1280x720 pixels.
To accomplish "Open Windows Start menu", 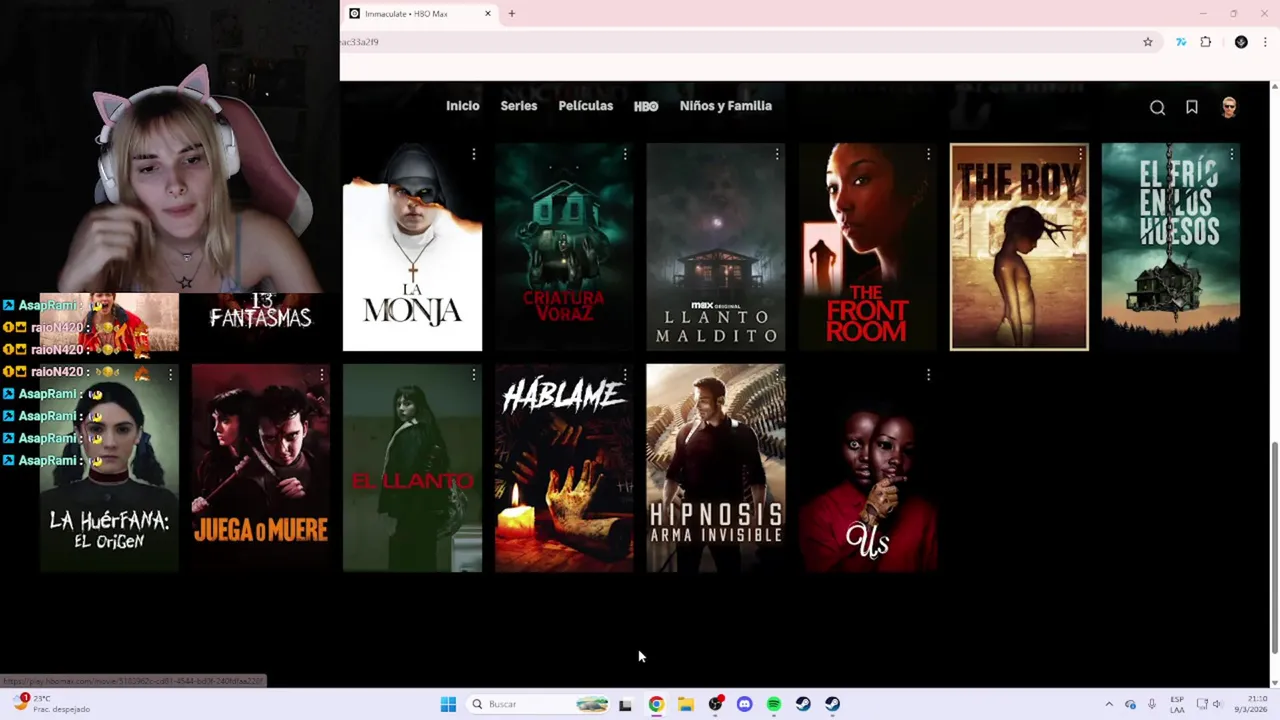I will (x=448, y=704).
